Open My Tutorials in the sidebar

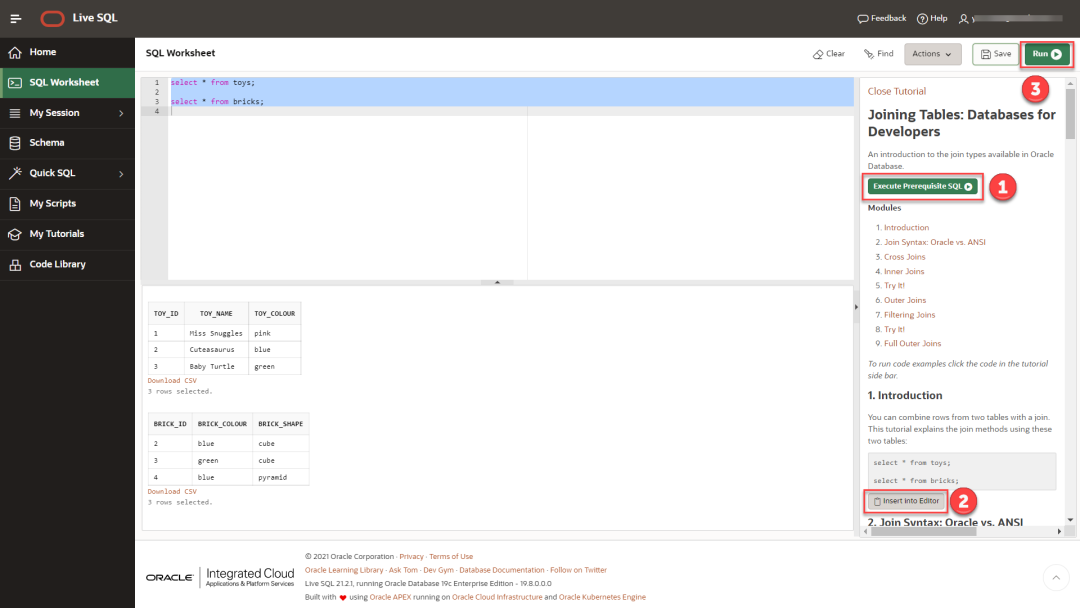pos(68,234)
